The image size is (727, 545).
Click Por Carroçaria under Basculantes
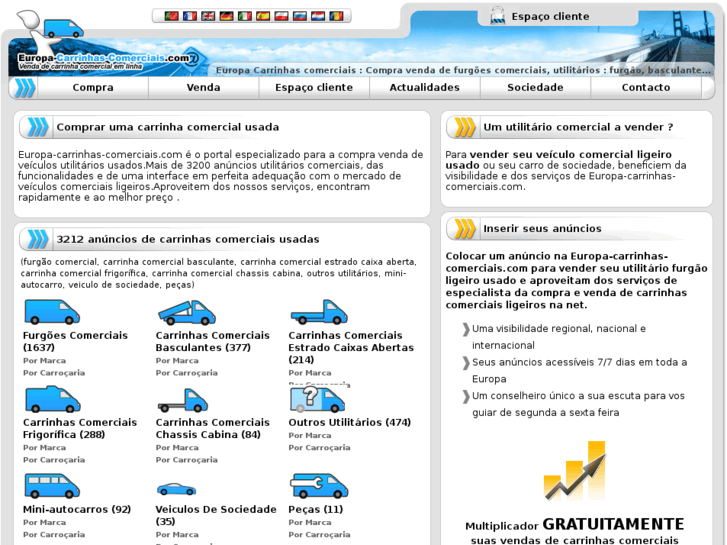click(x=186, y=372)
